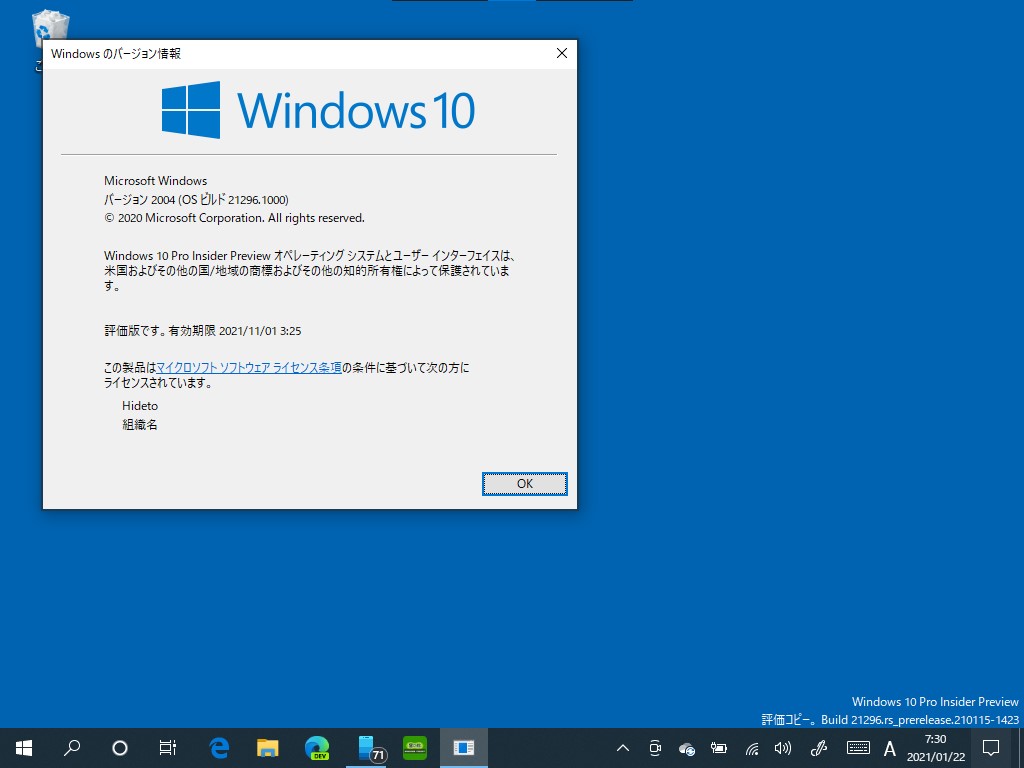Screen dimensions: 1024x768
Task: Open Wi-Fi network settings from the tray
Action: tap(751, 747)
